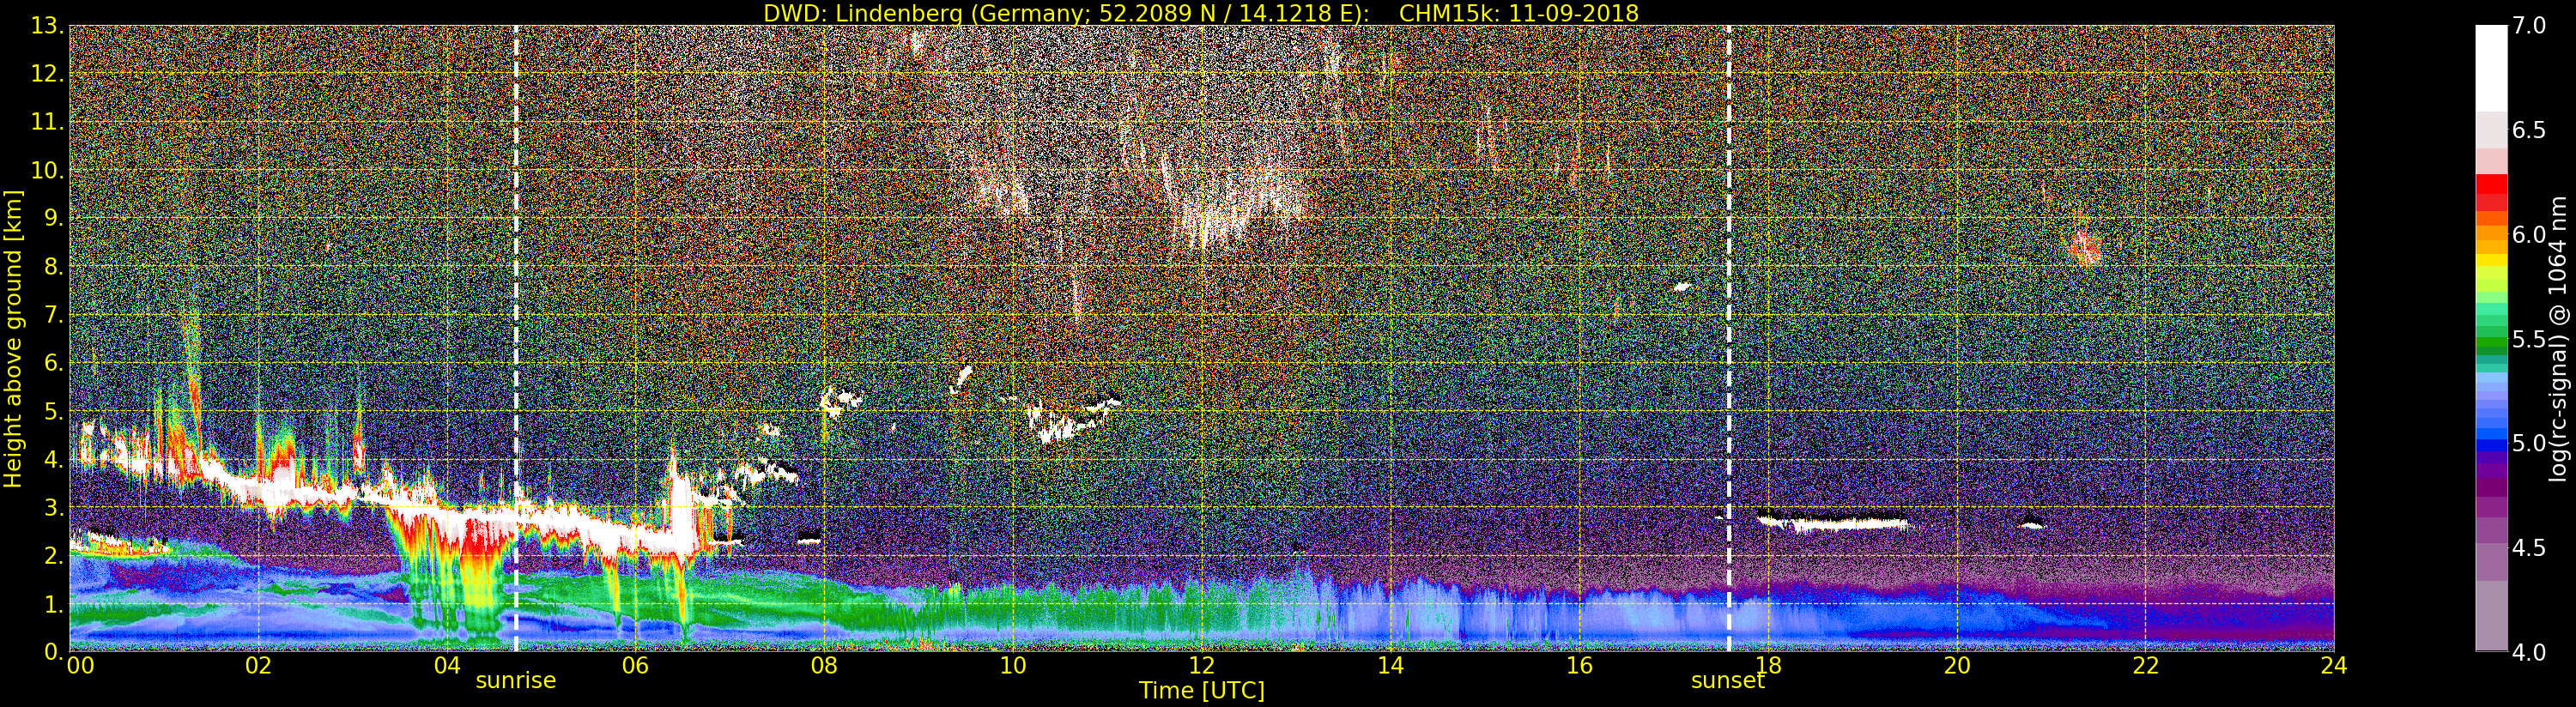The image size is (2576, 707).
Task: Click the "02" tick on the time axis
Action: tap(258, 666)
